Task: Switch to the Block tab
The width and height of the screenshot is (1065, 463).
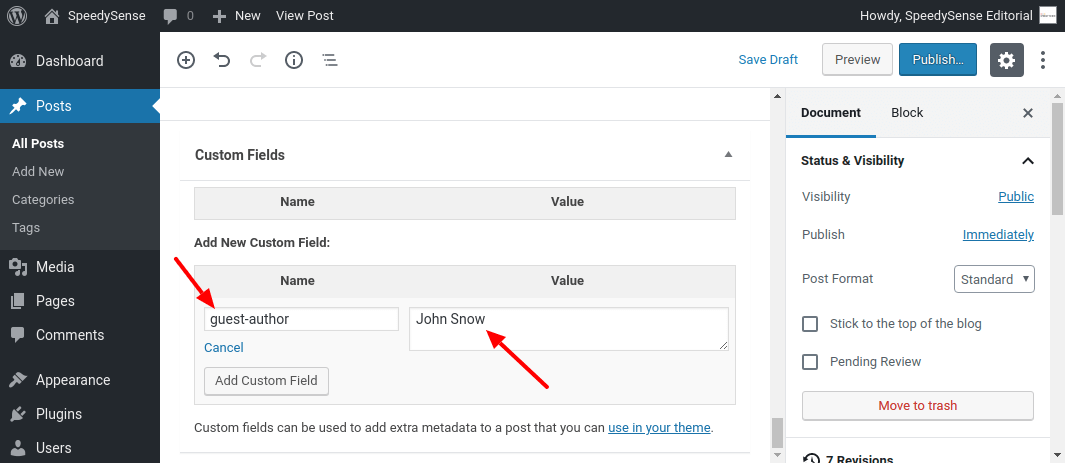Action: click(907, 113)
